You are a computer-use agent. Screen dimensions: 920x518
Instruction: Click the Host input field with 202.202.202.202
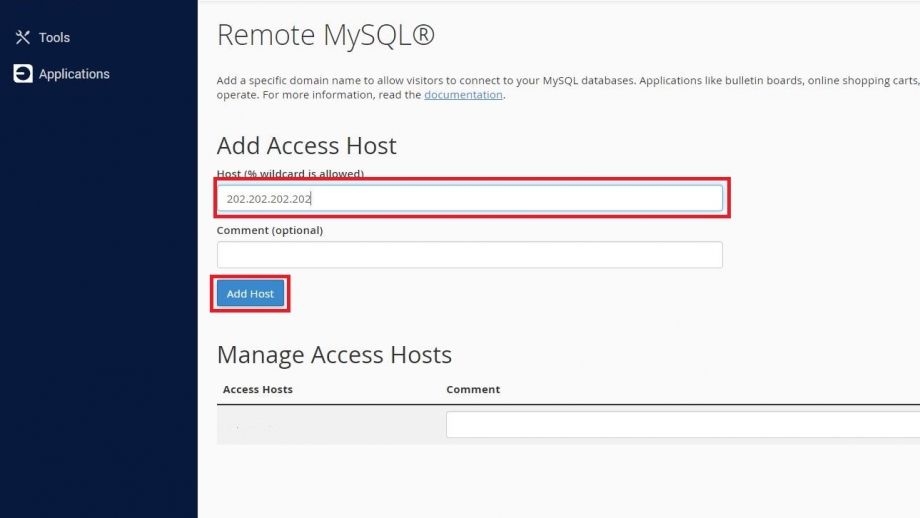click(x=469, y=198)
